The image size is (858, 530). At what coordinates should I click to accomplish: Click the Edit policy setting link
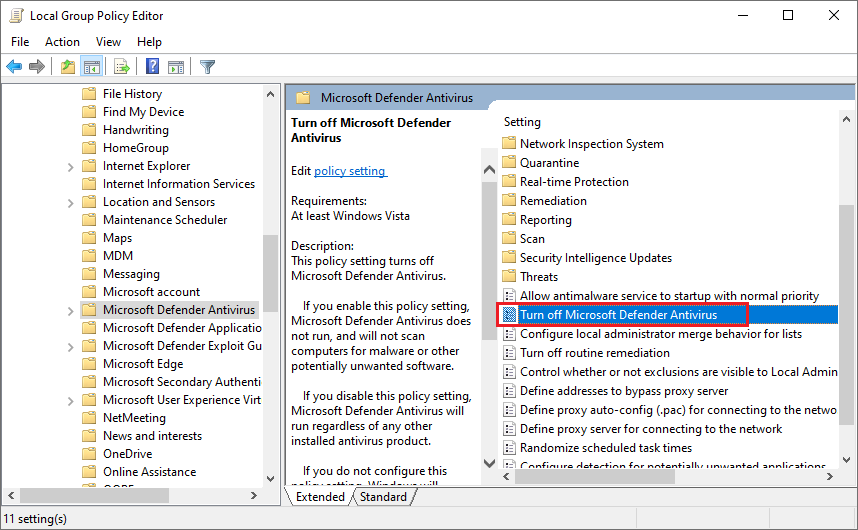click(x=350, y=171)
